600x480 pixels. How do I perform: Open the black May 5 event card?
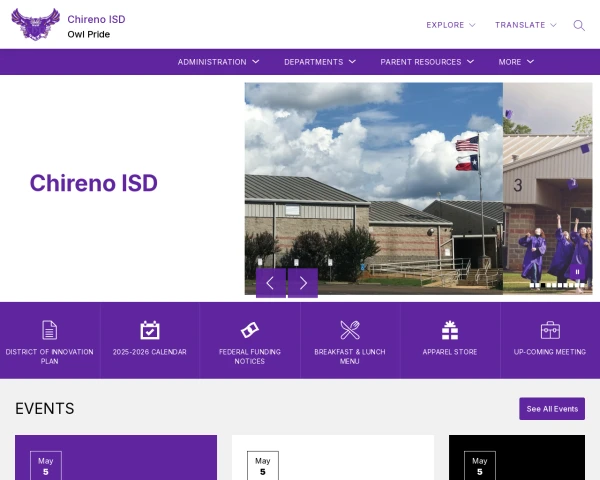[x=517, y=457]
